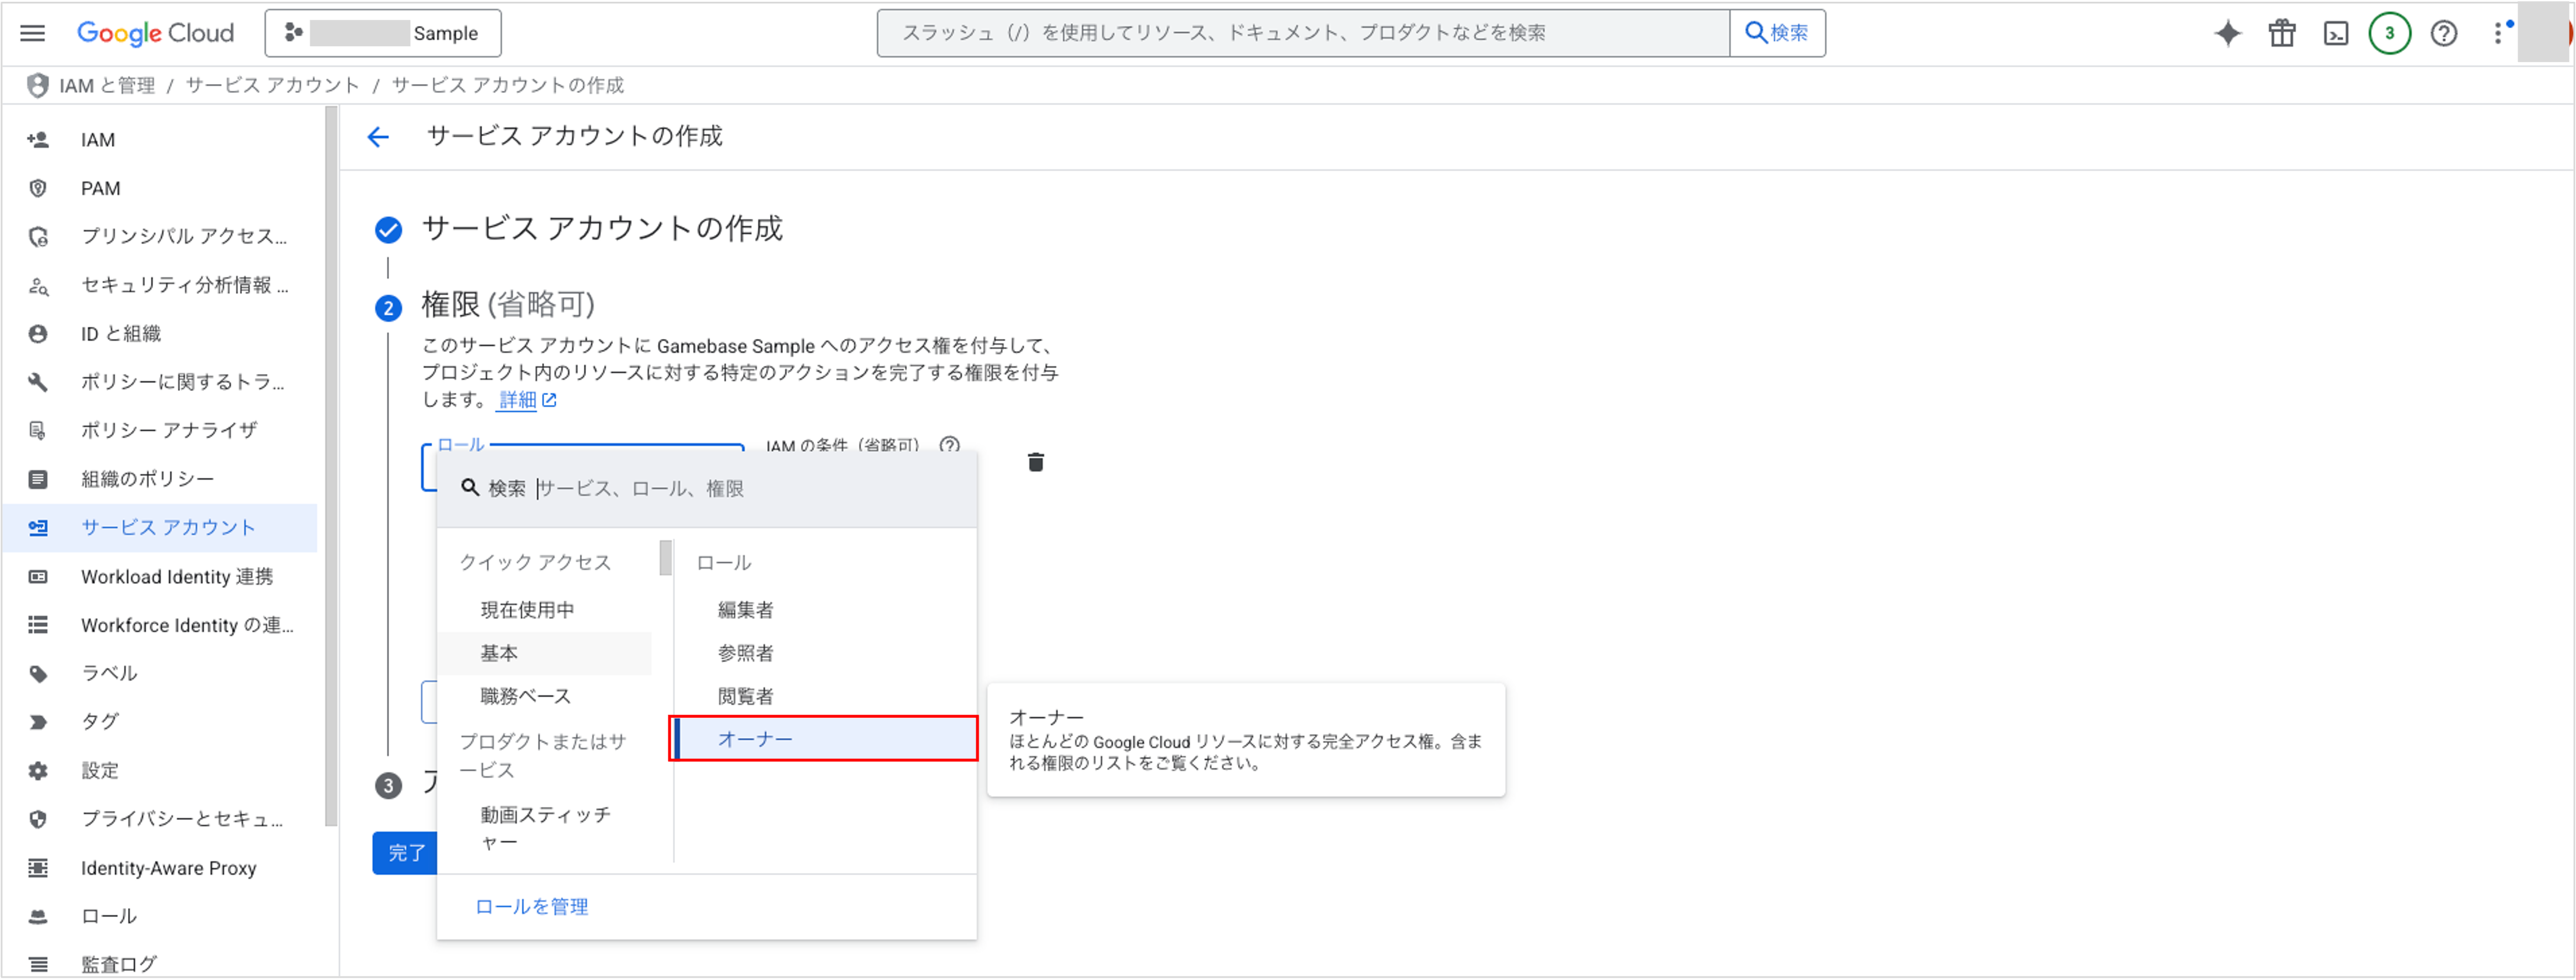Click the IAM と管理 breadcrumb
The image size is (2576, 980).
(107, 85)
